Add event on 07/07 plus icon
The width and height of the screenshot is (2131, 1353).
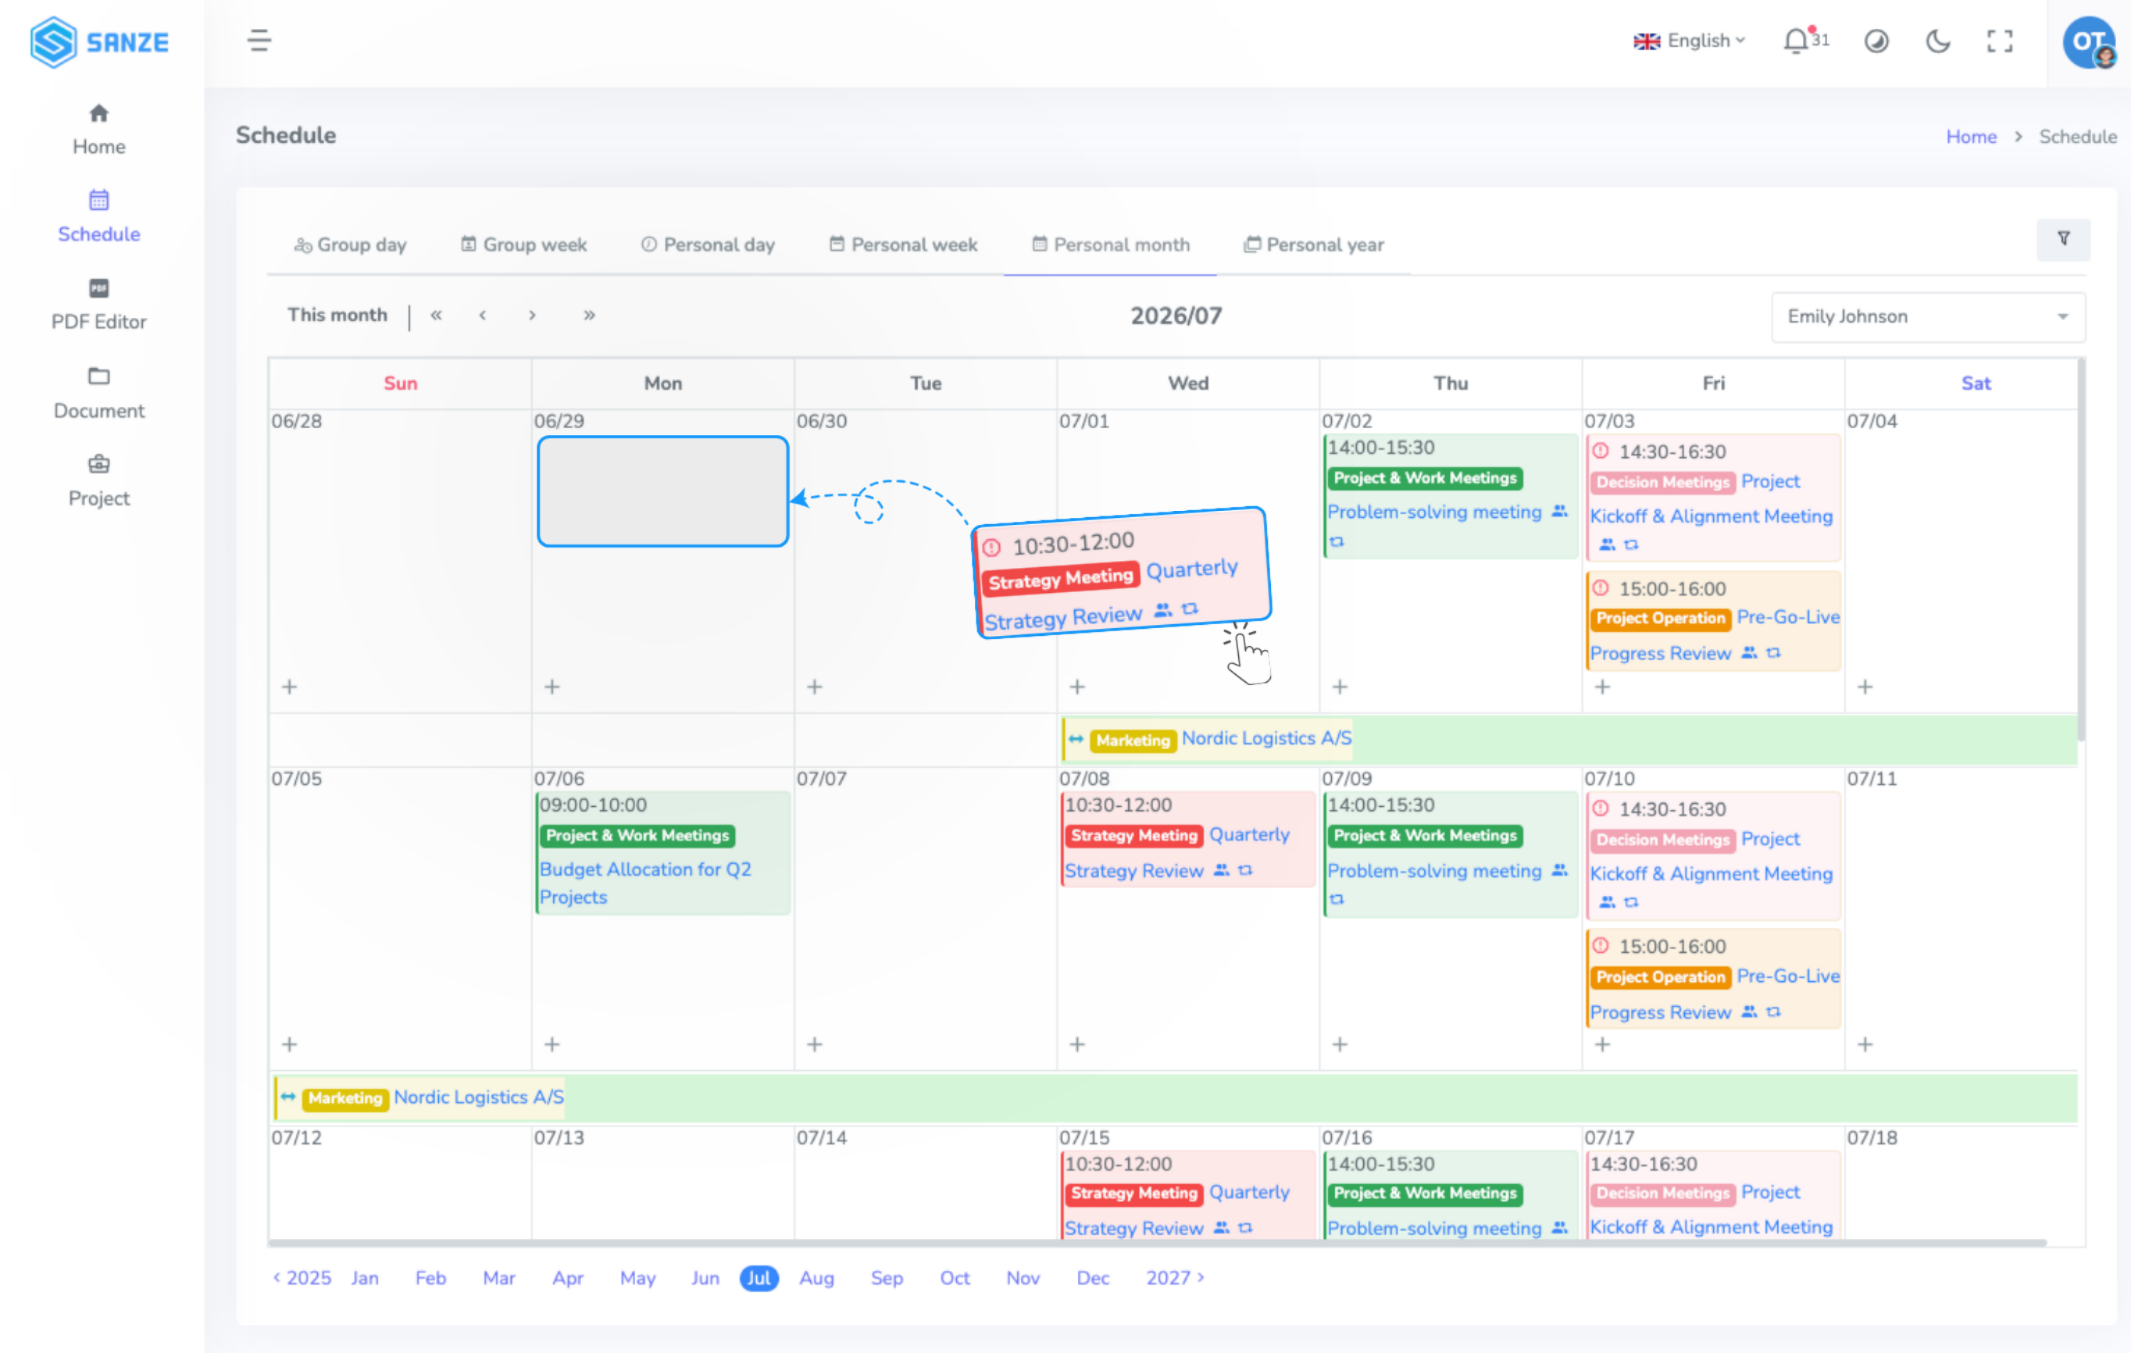pos(815,1044)
